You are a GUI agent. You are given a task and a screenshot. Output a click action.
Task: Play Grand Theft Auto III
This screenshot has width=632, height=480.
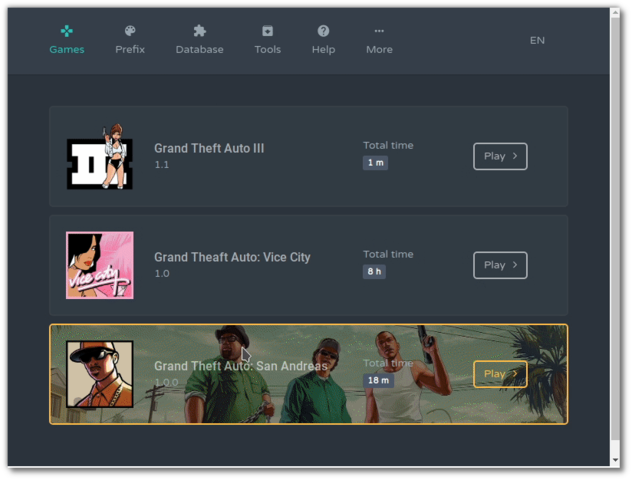[x=500, y=156]
